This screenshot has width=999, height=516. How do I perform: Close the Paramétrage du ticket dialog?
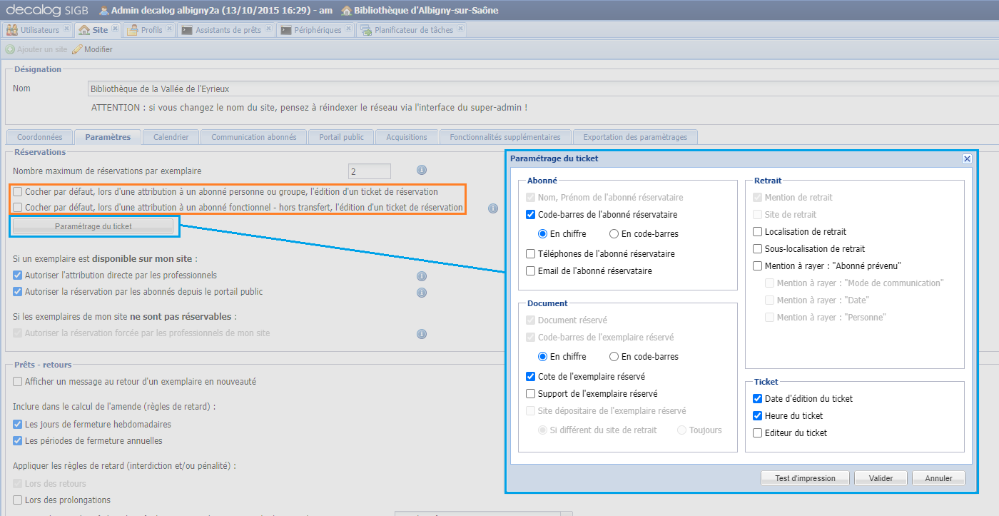tap(967, 159)
